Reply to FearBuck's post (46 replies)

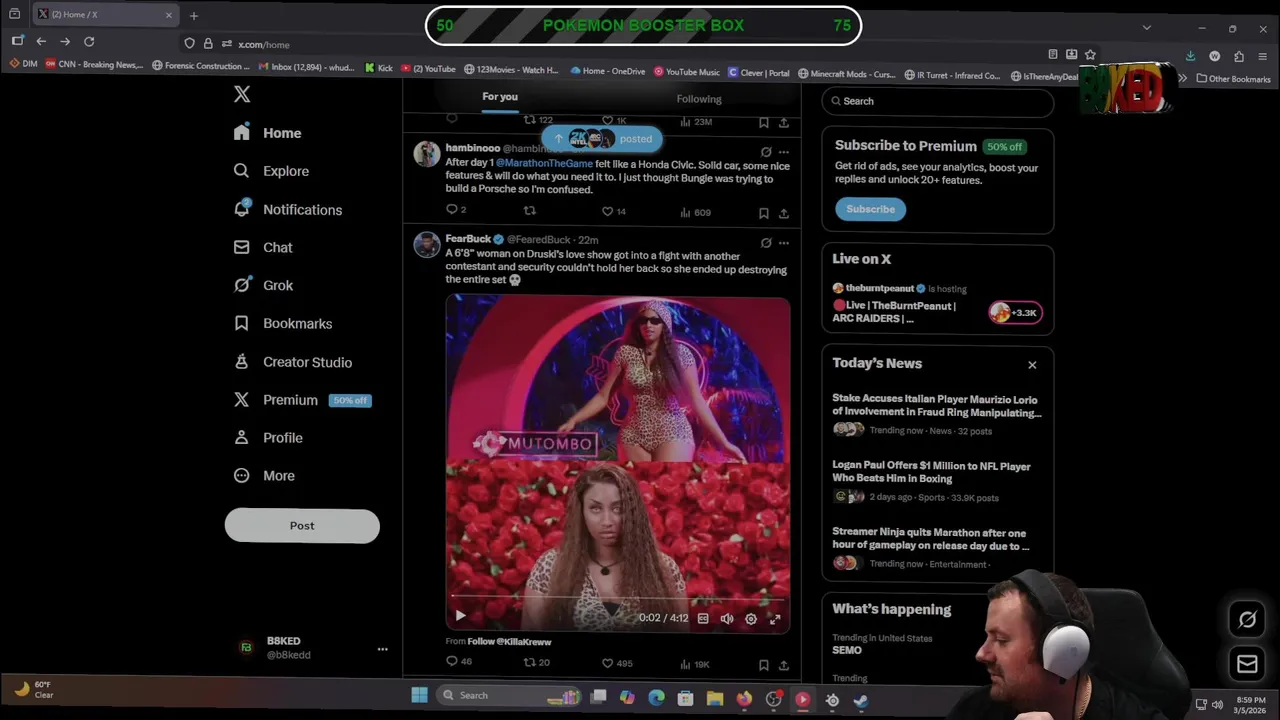click(459, 662)
